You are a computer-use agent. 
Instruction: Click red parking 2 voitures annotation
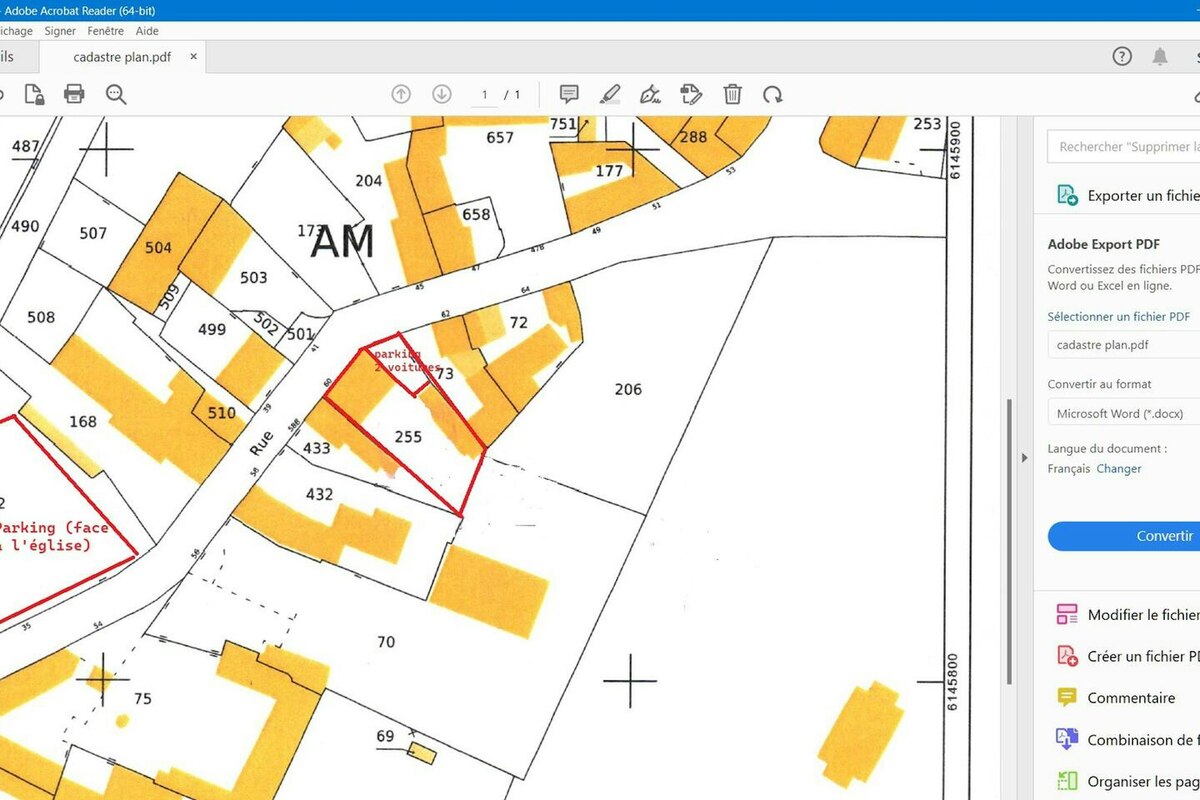point(405,361)
